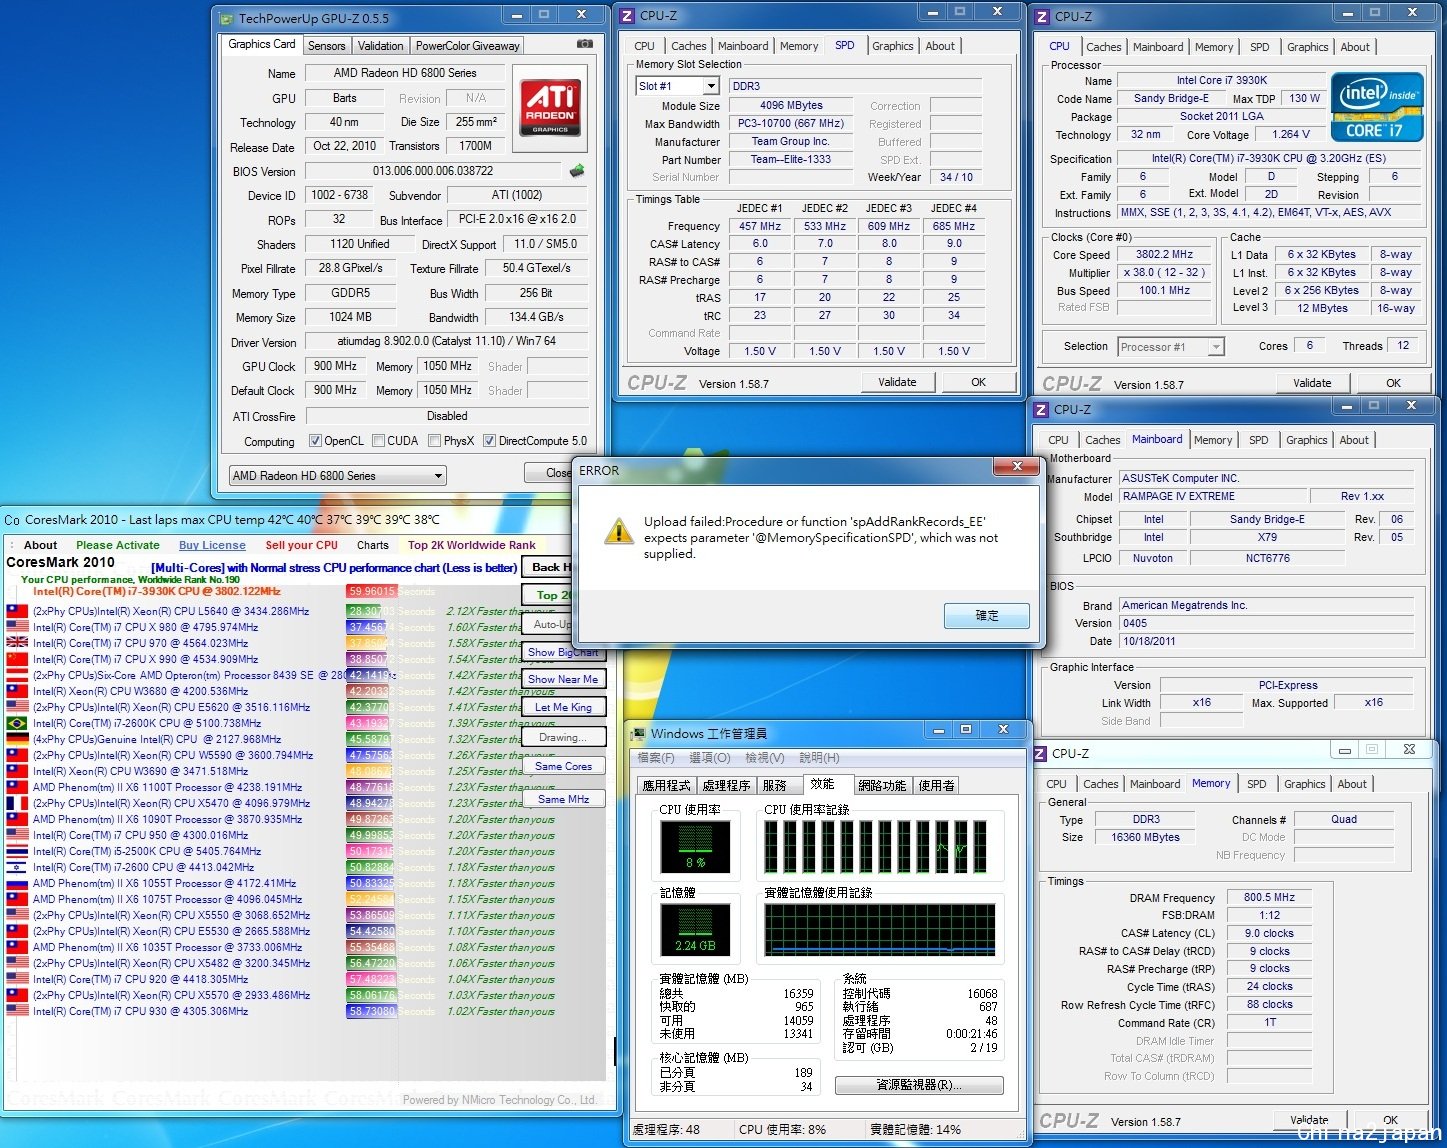Click the CPU 使用率 meter showing 8 %
1447x1148 pixels.
point(695,847)
